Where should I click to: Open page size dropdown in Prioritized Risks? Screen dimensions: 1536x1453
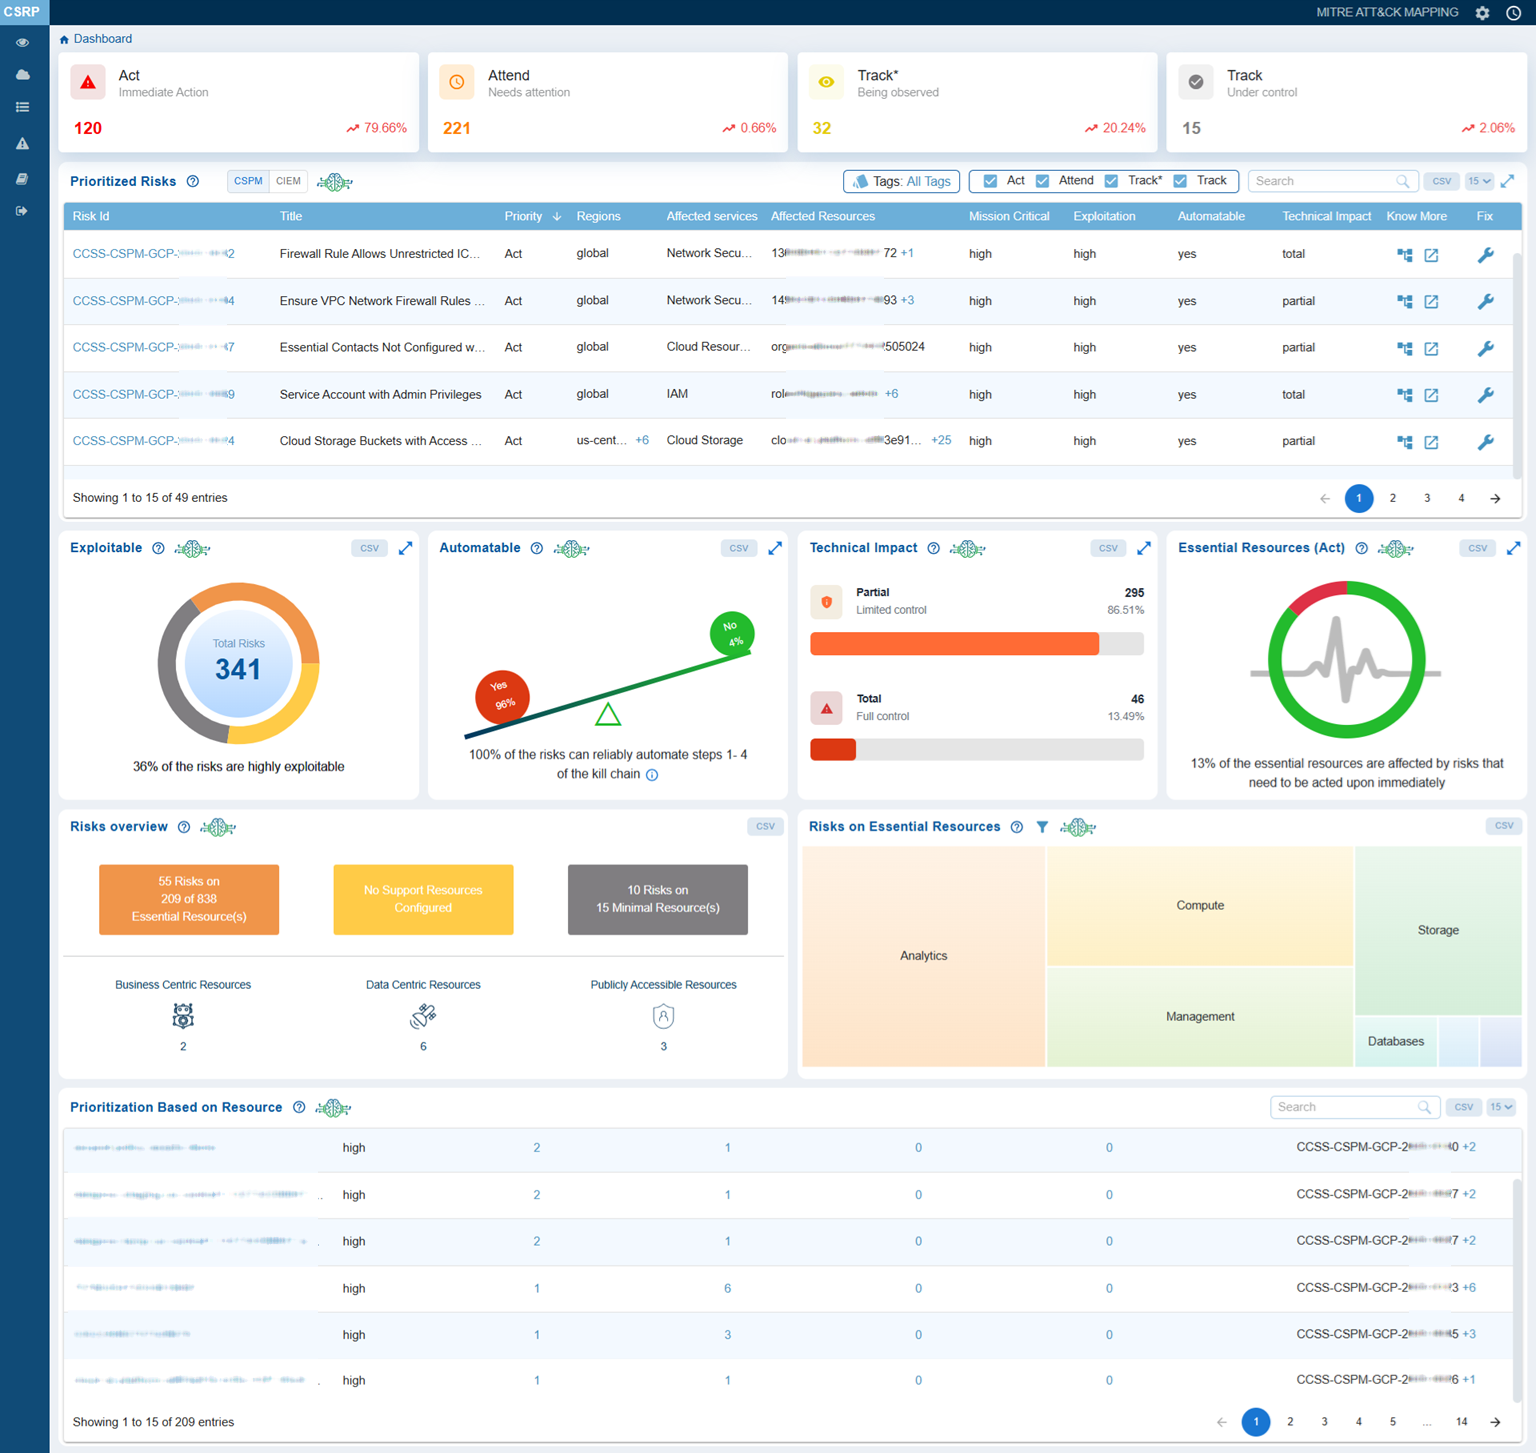[1478, 181]
